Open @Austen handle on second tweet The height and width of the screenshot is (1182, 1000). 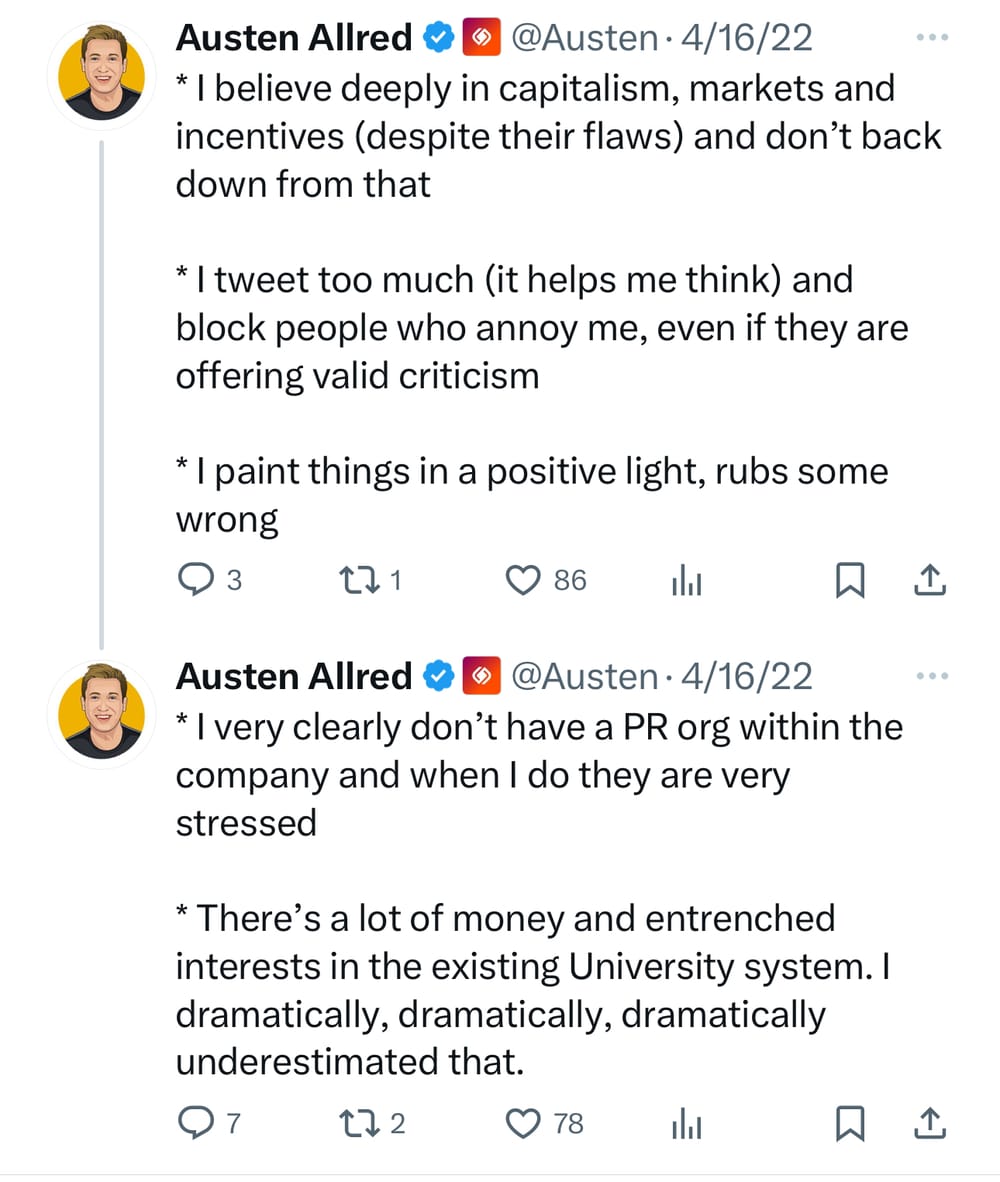click(x=584, y=677)
